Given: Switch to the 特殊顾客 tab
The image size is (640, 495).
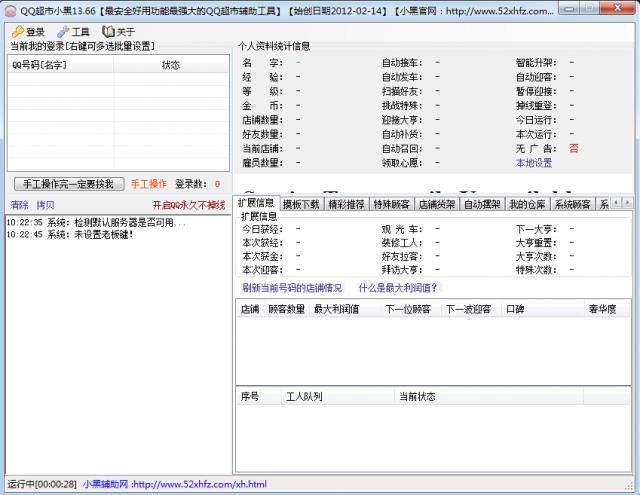Looking at the screenshot, I should 392,204.
